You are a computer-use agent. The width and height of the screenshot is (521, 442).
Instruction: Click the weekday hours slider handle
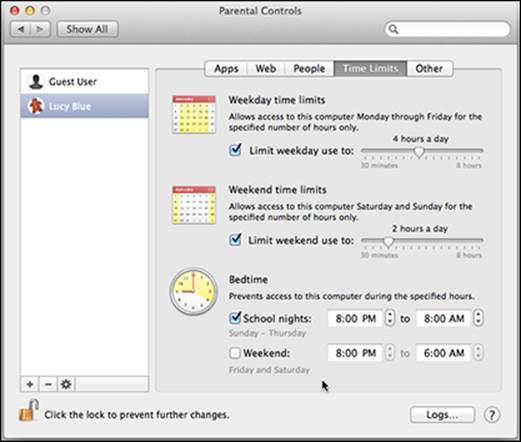pos(419,152)
